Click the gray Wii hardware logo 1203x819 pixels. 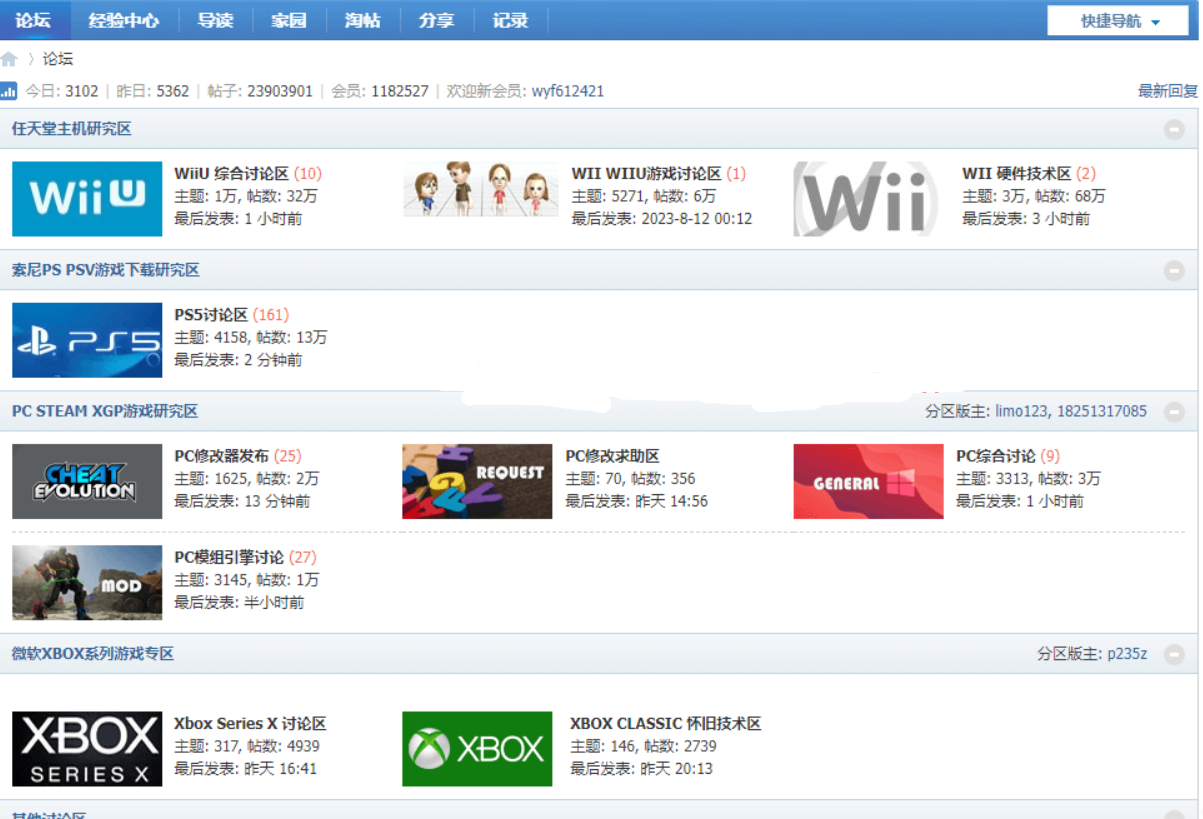pos(866,198)
